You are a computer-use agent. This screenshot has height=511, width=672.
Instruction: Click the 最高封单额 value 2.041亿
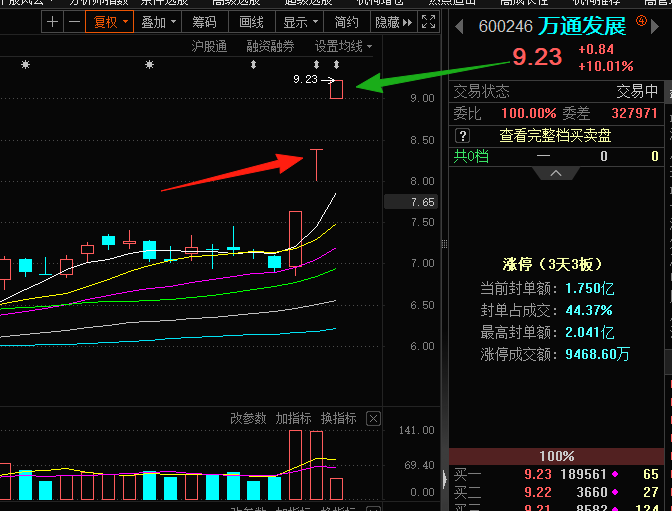(590, 332)
